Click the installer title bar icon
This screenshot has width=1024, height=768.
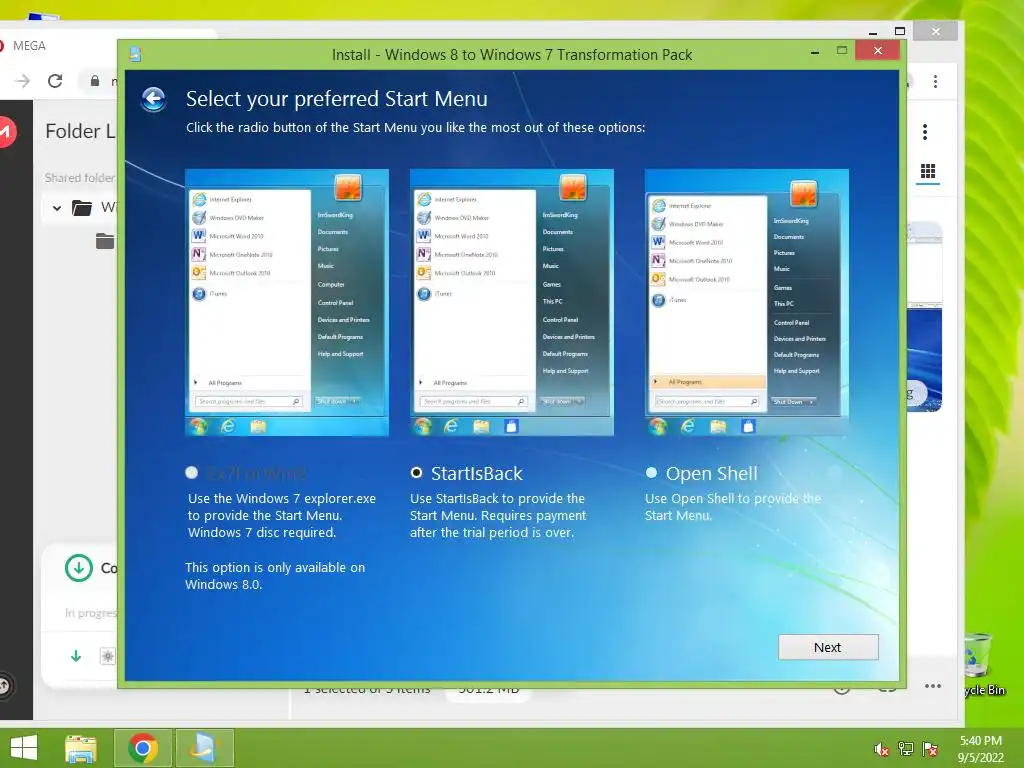pos(135,54)
